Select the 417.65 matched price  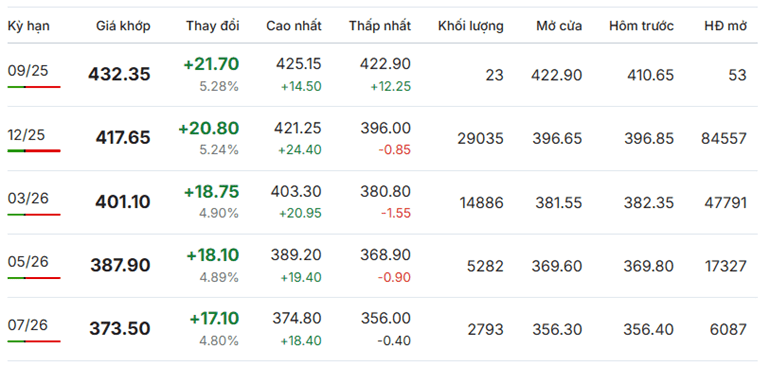(x=123, y=138)
